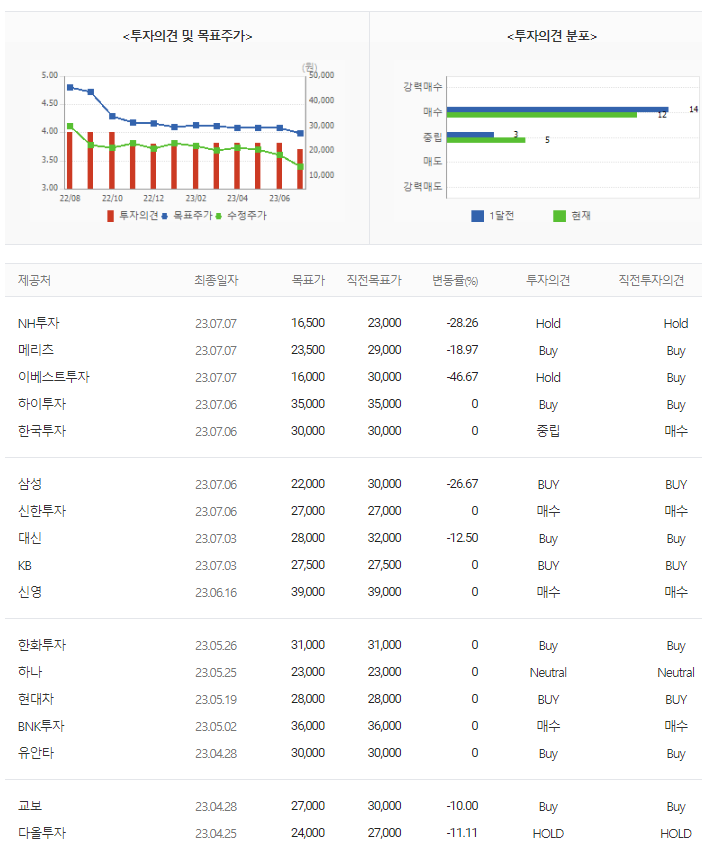This screenshot has height=852, width=702.
Task: Click the red 투자의견 legend swatch
Action: coord(110,216)
